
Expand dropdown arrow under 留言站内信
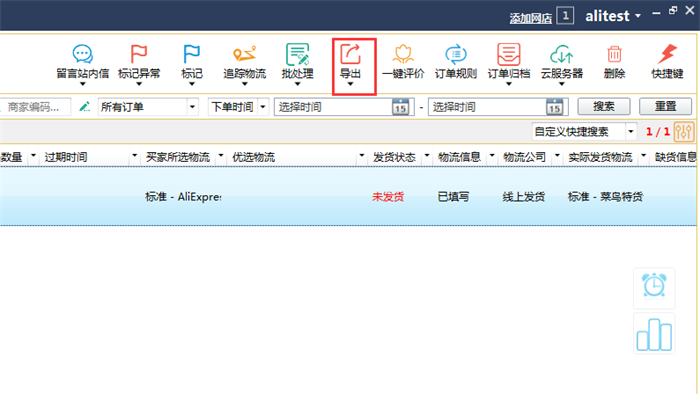[x=83, y=84]
